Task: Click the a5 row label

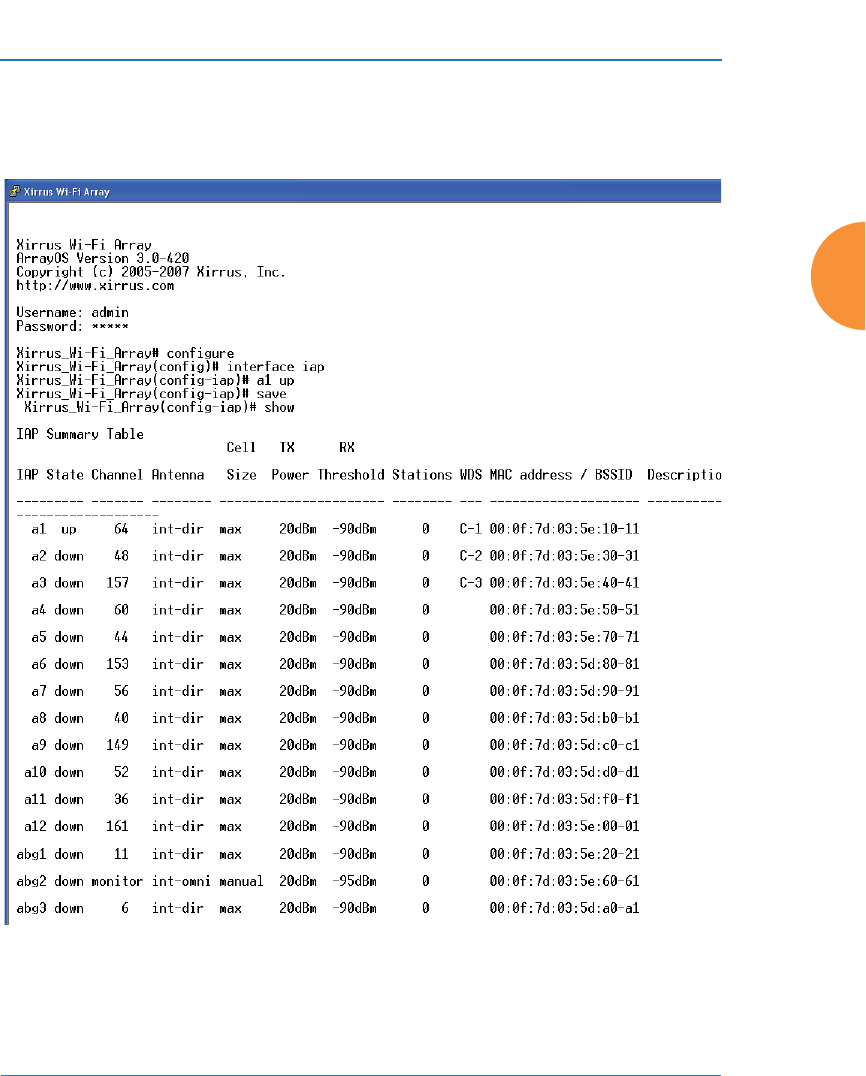Action: pyautogui.click(x=38, y=638)
